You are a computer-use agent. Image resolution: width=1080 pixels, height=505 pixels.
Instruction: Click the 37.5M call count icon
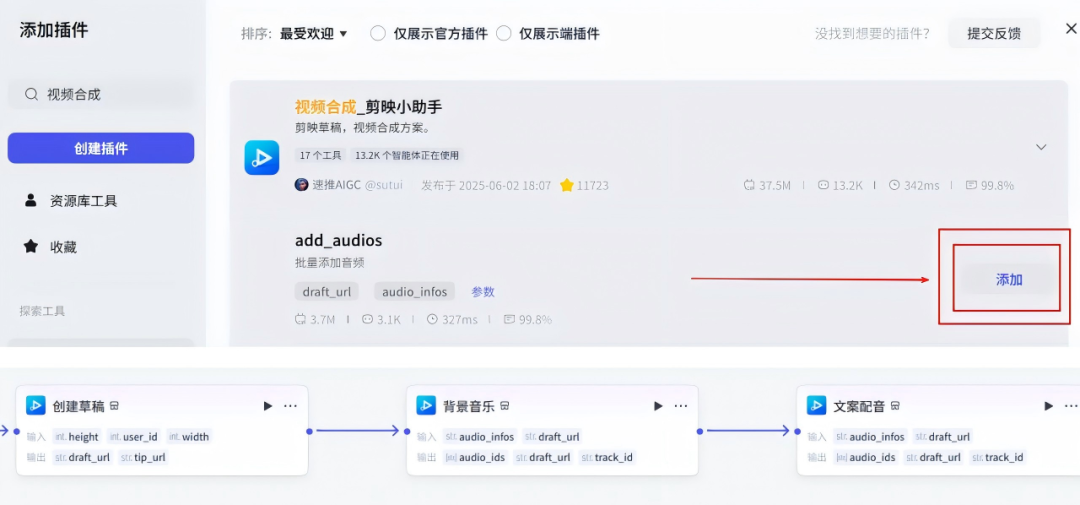point(749,185)
